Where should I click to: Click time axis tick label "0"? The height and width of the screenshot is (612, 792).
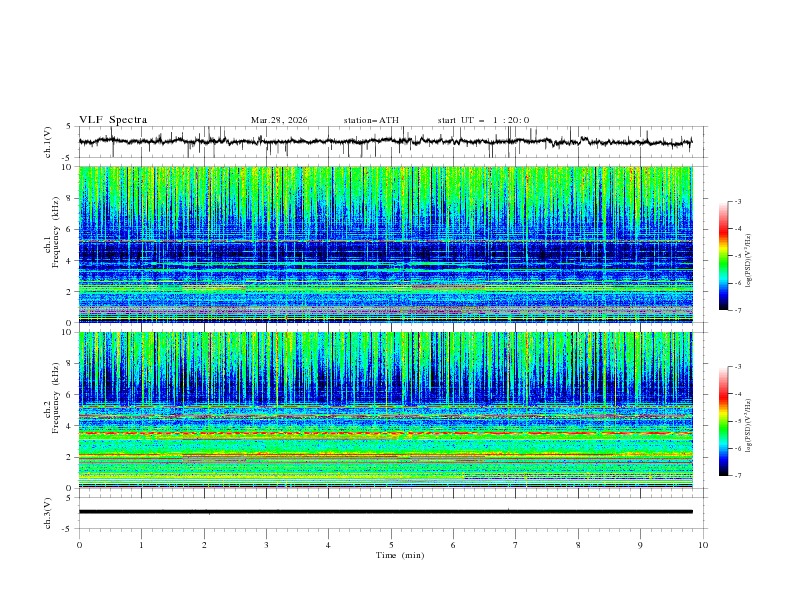[x=79, y=545]
